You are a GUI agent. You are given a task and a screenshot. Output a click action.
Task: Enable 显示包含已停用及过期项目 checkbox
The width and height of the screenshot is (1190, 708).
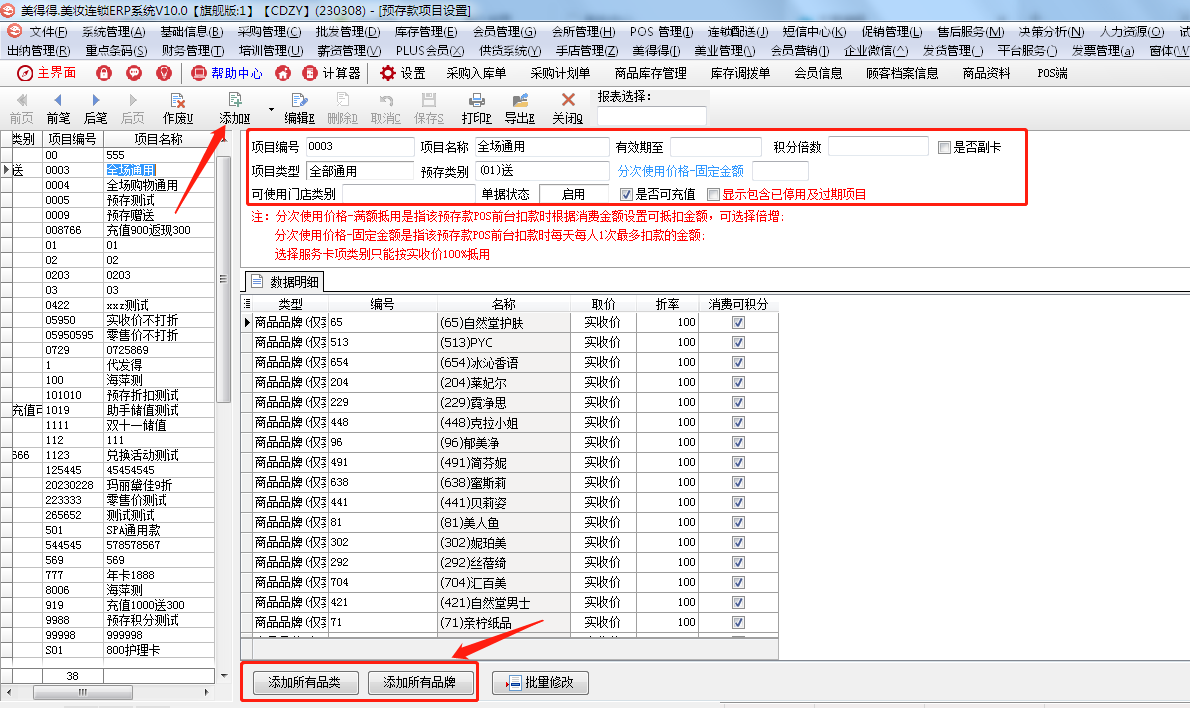713,194
